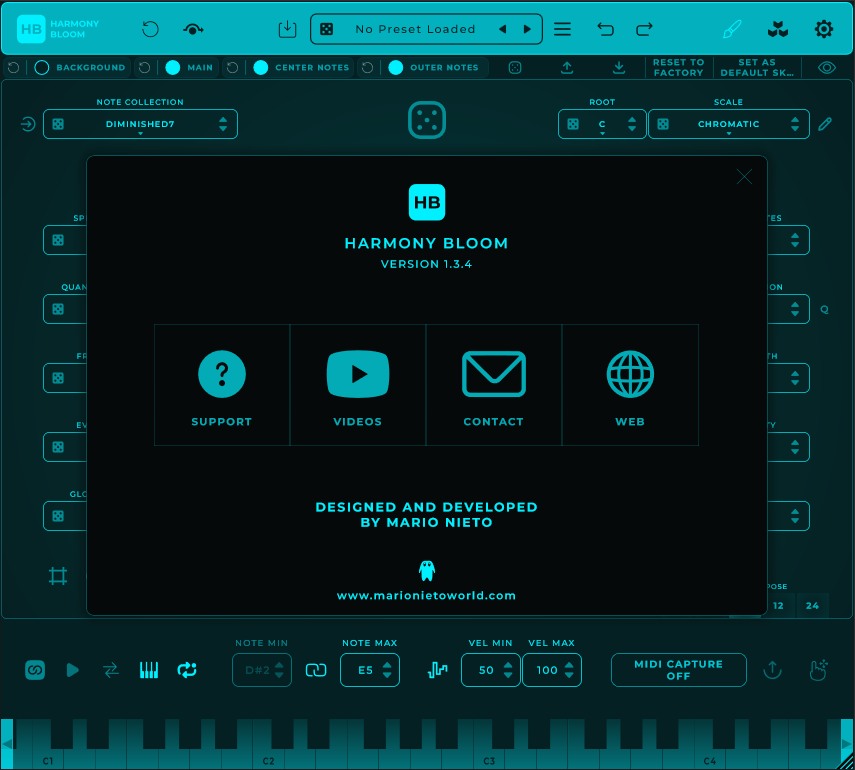Reset the Outer Notes color
Image resolution: width=855 pixels, height=770 pixels.
point(368,68)
